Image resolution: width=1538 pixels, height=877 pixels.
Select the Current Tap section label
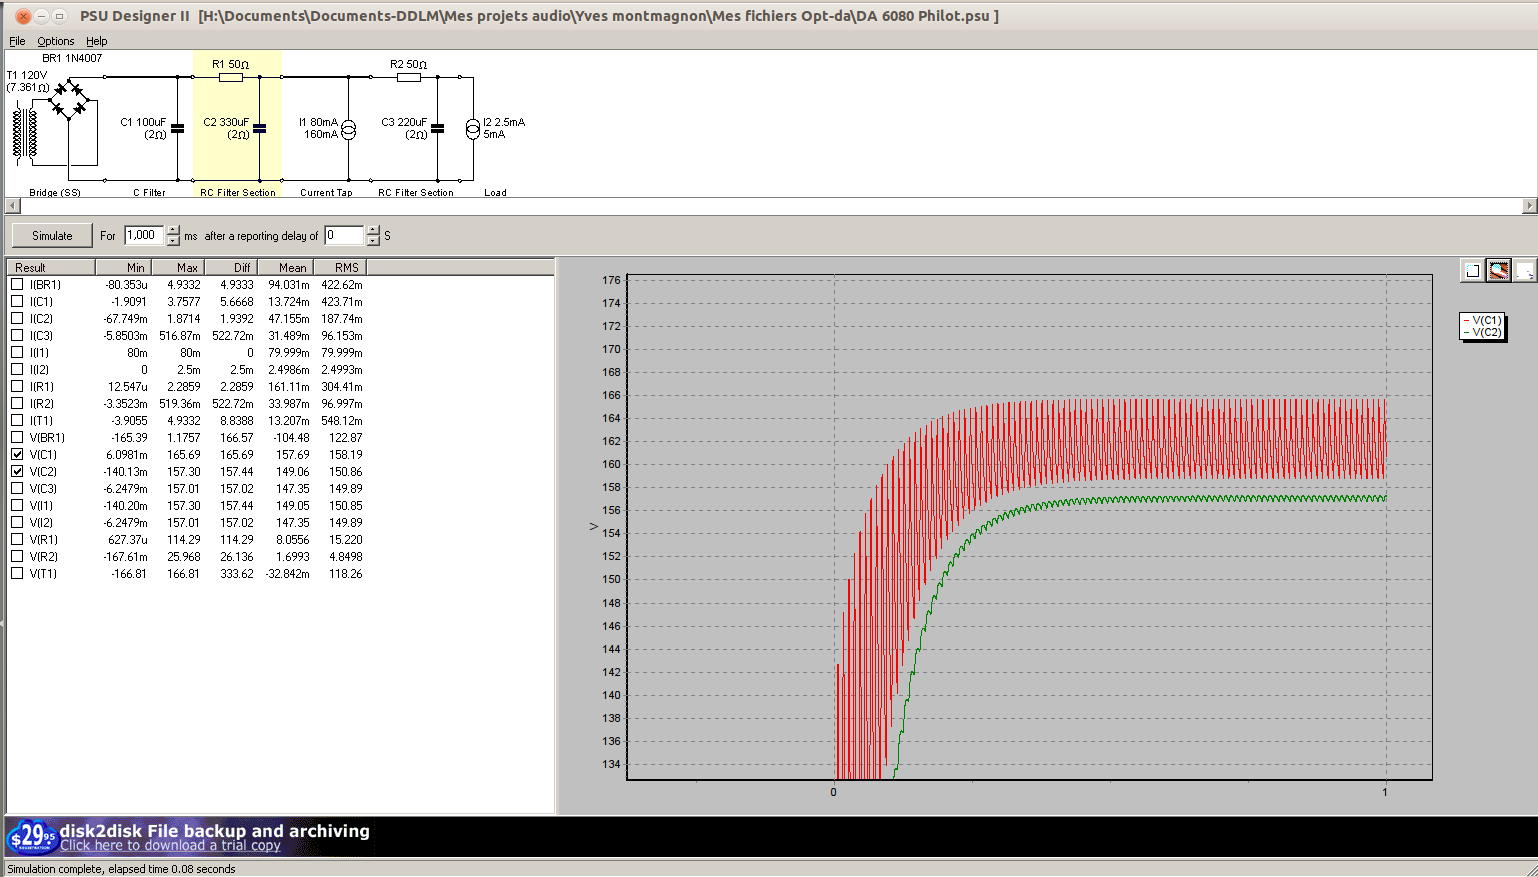(x=326, y=192)
